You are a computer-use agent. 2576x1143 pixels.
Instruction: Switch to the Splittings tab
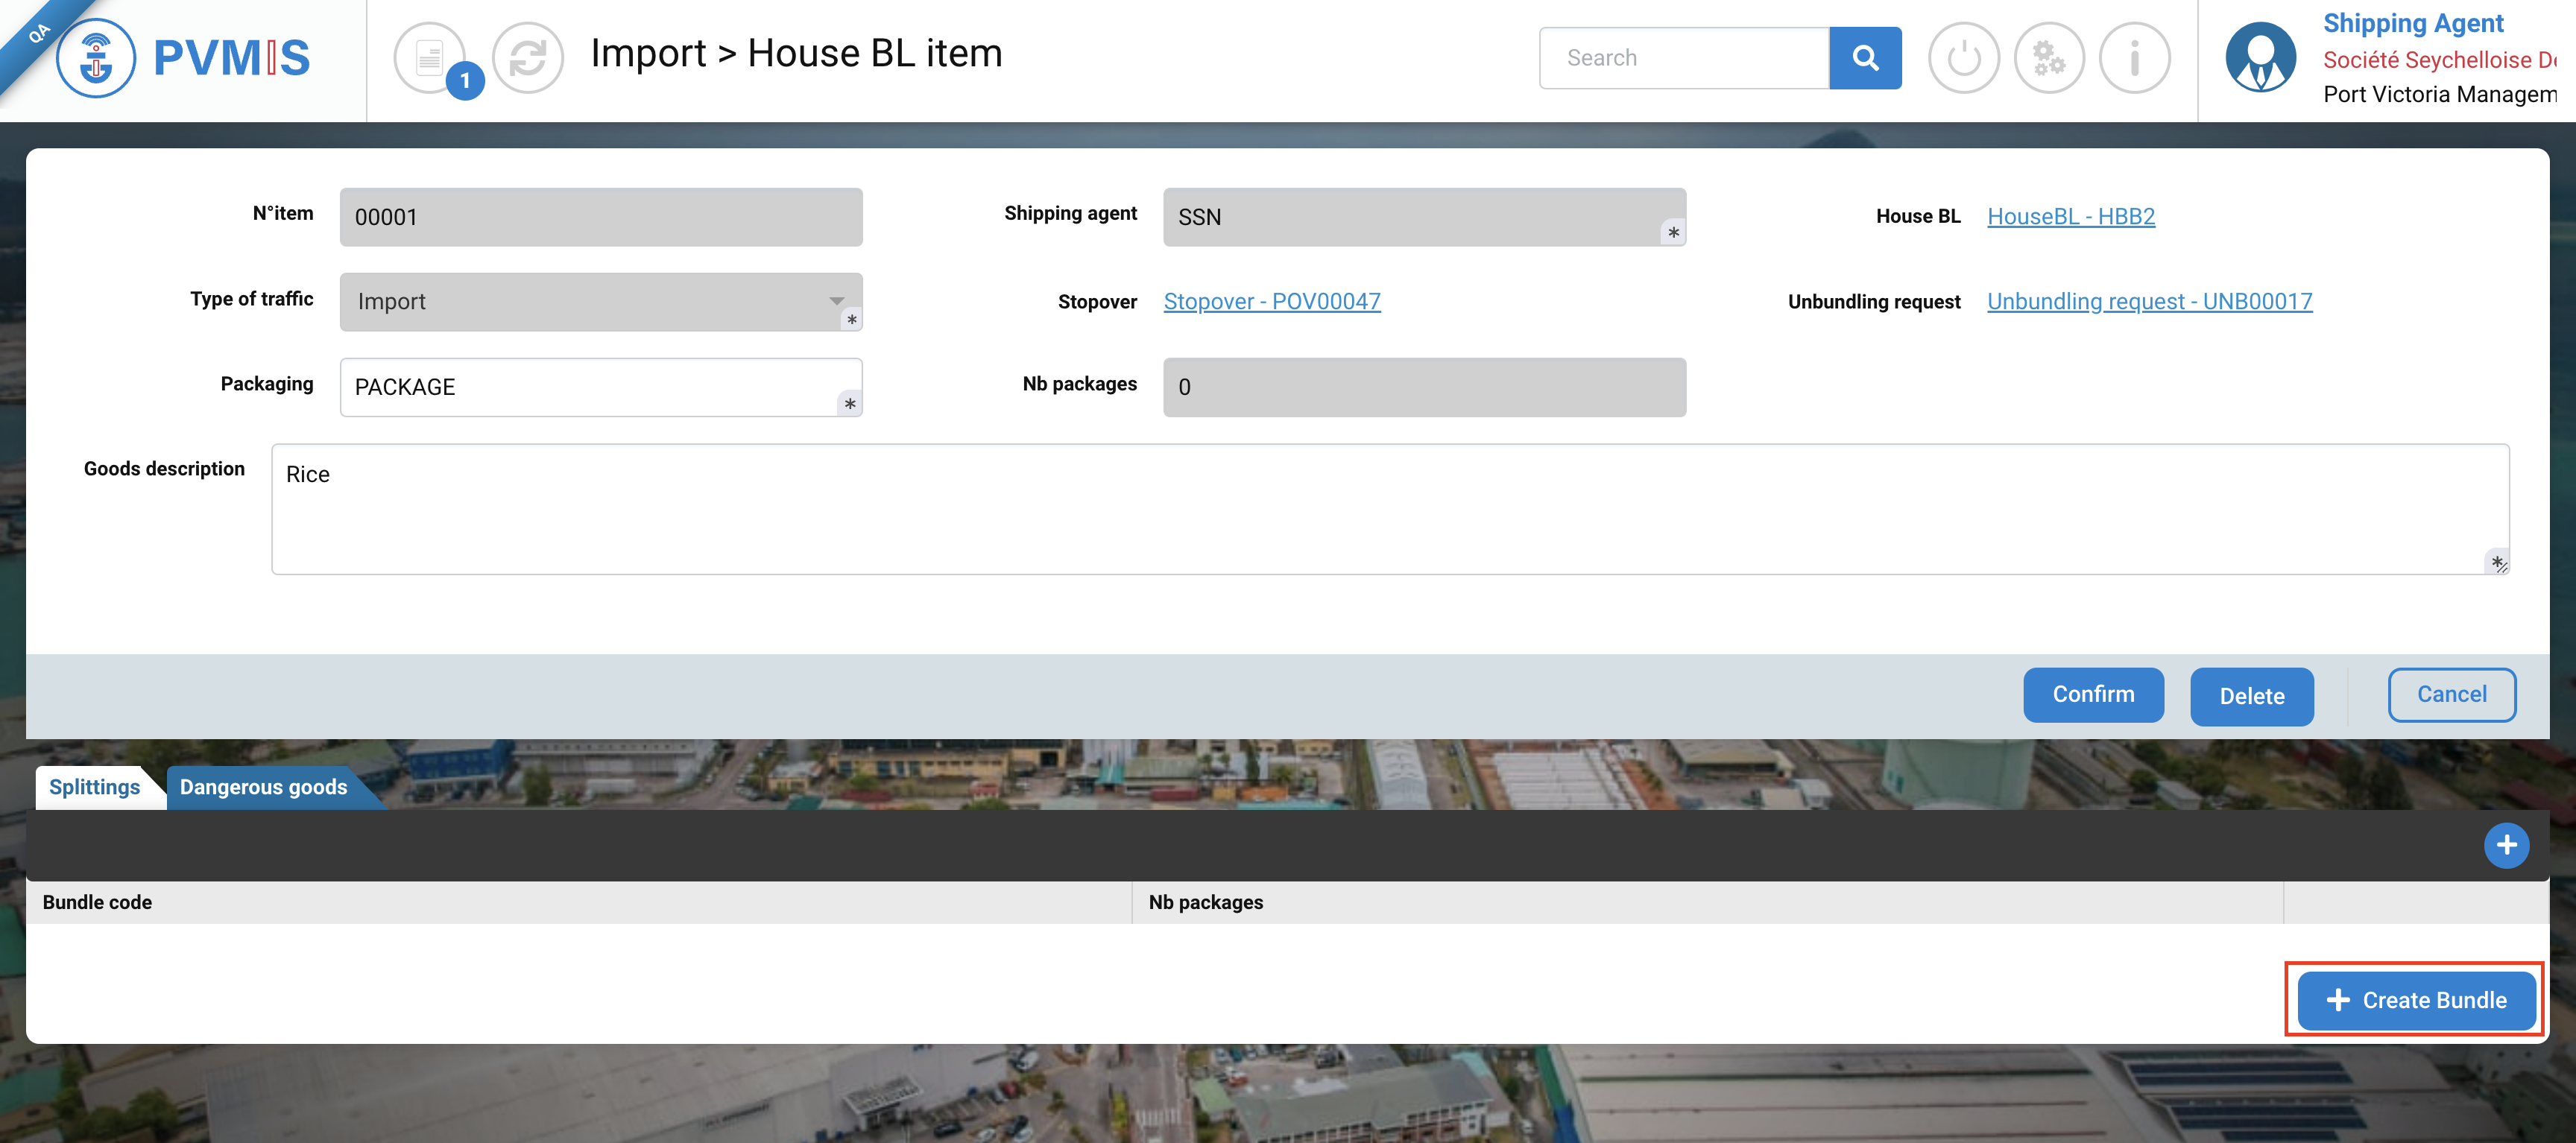(x=95, y=787)
